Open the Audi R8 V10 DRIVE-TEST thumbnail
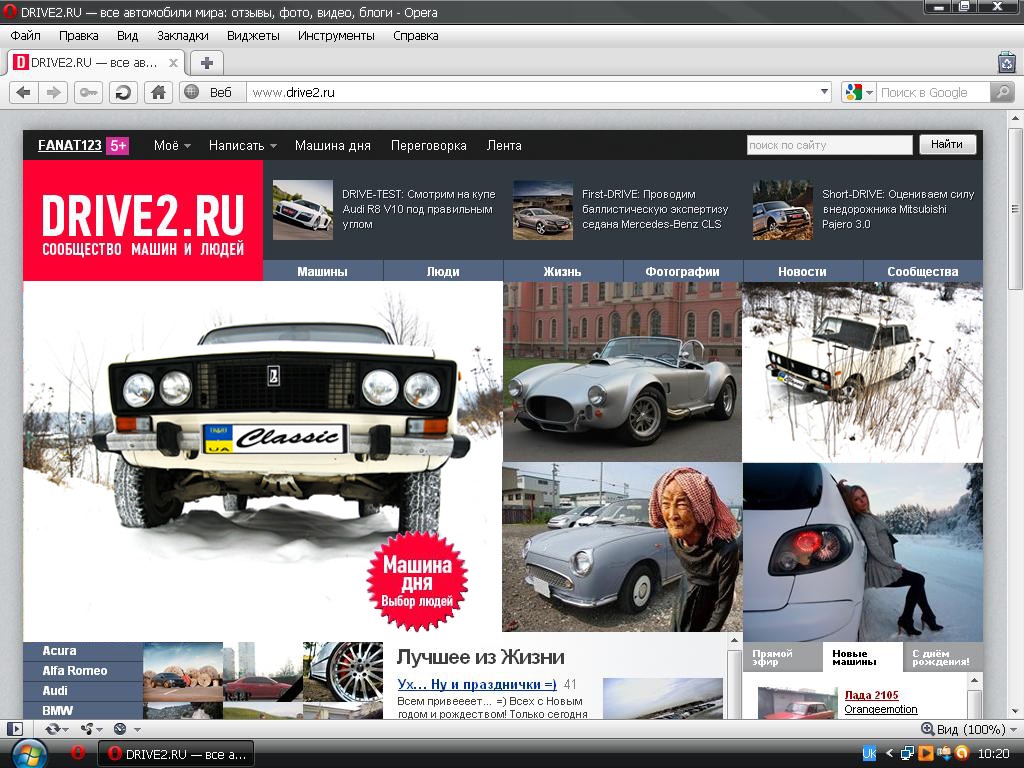The image size is (1024, 768). click(x=302, y=210)
